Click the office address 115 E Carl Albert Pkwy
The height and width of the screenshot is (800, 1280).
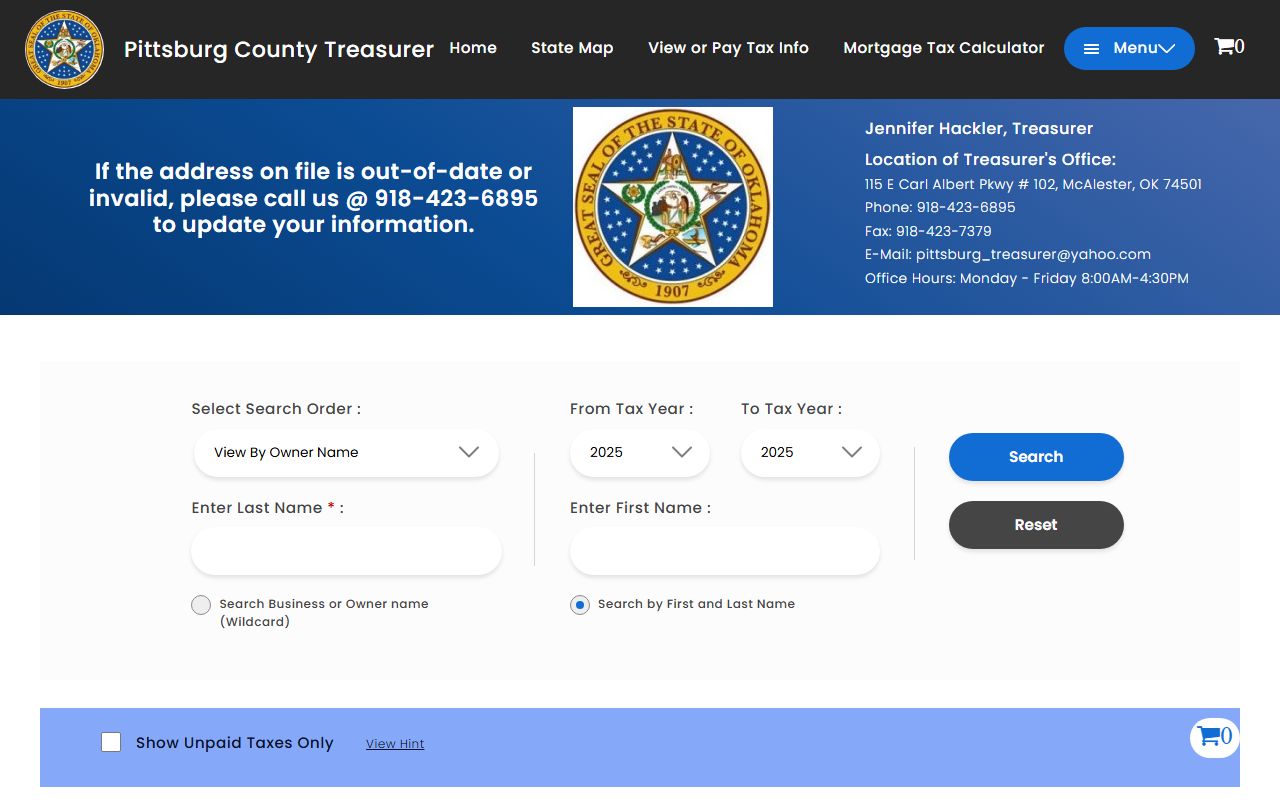coord(1033,184)
